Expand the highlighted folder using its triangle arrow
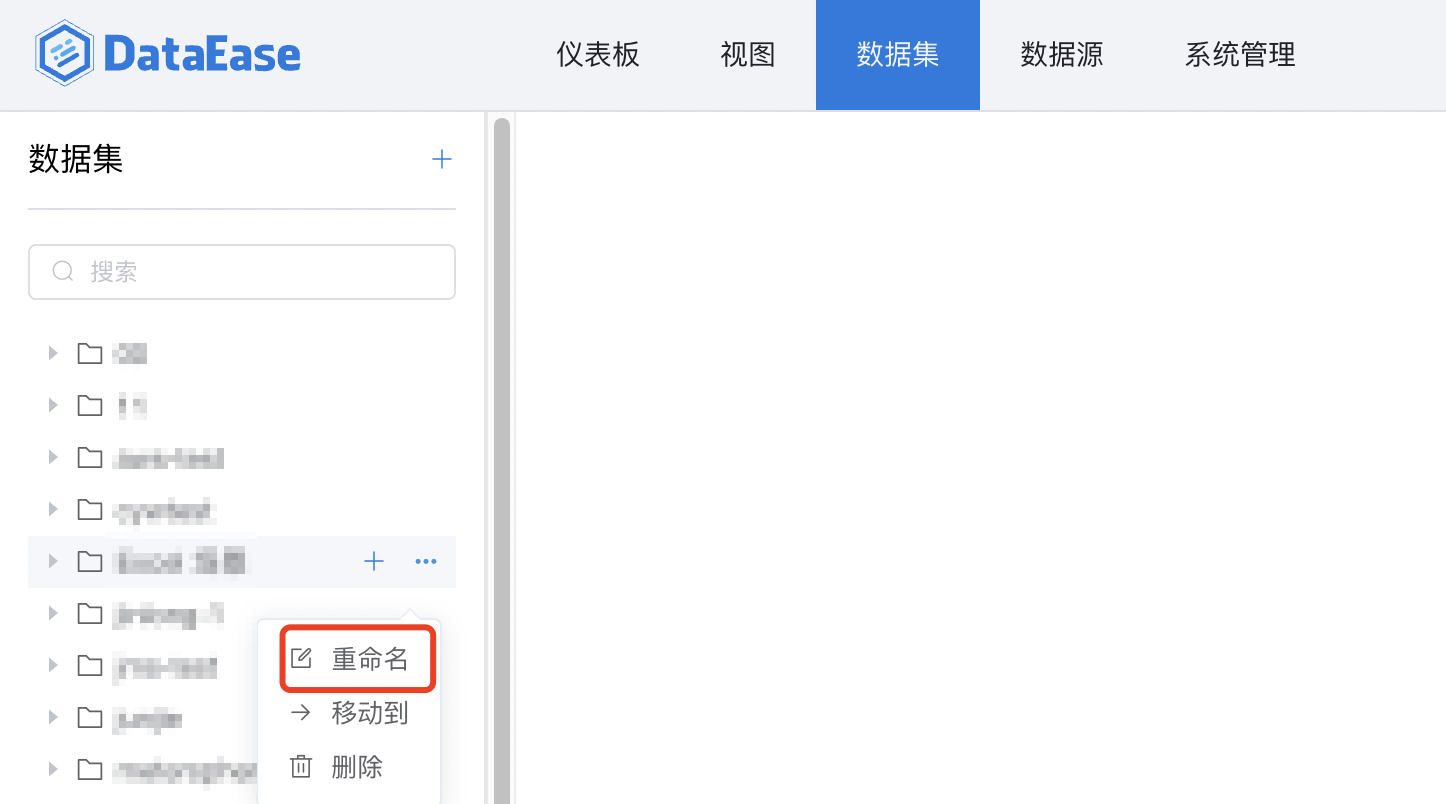Viewport: 1446px width, 804px height. [52, 561]
